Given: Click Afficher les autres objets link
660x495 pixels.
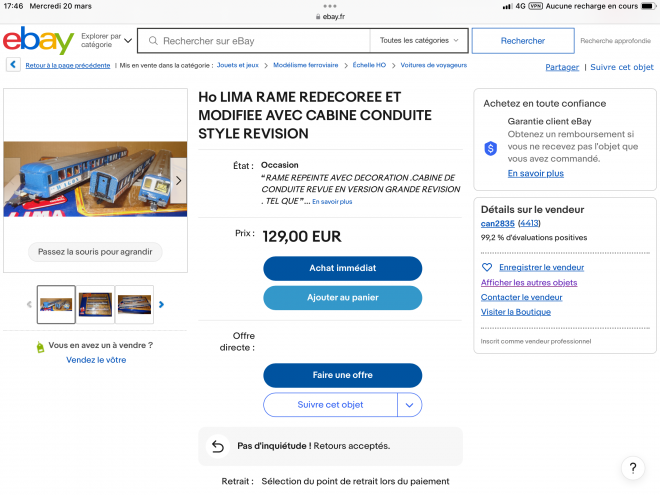Looking at the screenshot, I should click(x=529, y=282).
